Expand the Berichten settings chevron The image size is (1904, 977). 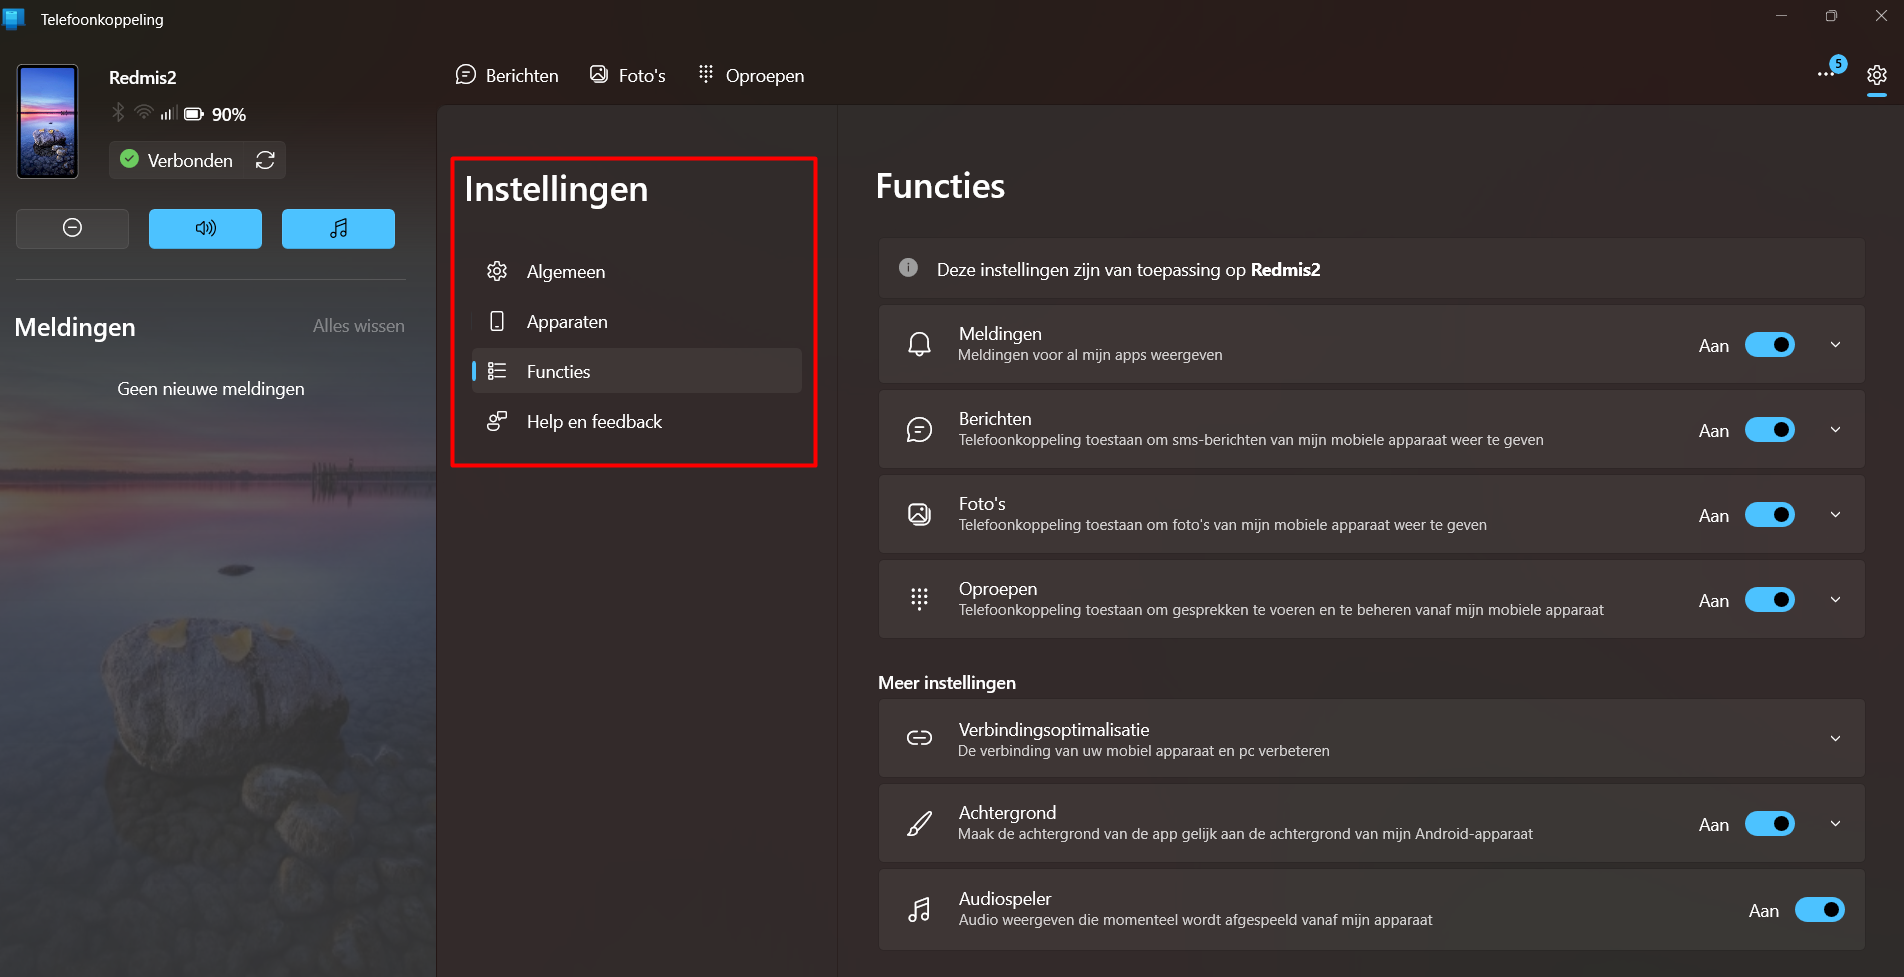(1835, 430)
